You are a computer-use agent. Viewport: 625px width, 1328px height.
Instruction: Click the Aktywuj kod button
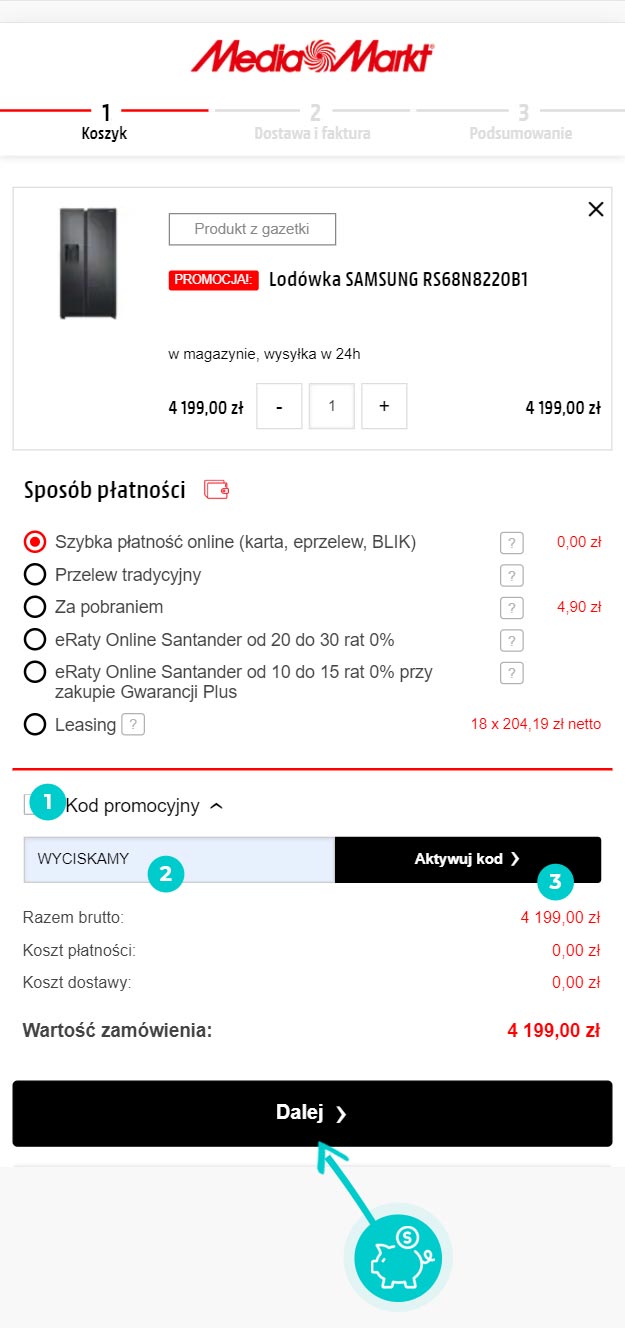[468, 859]
